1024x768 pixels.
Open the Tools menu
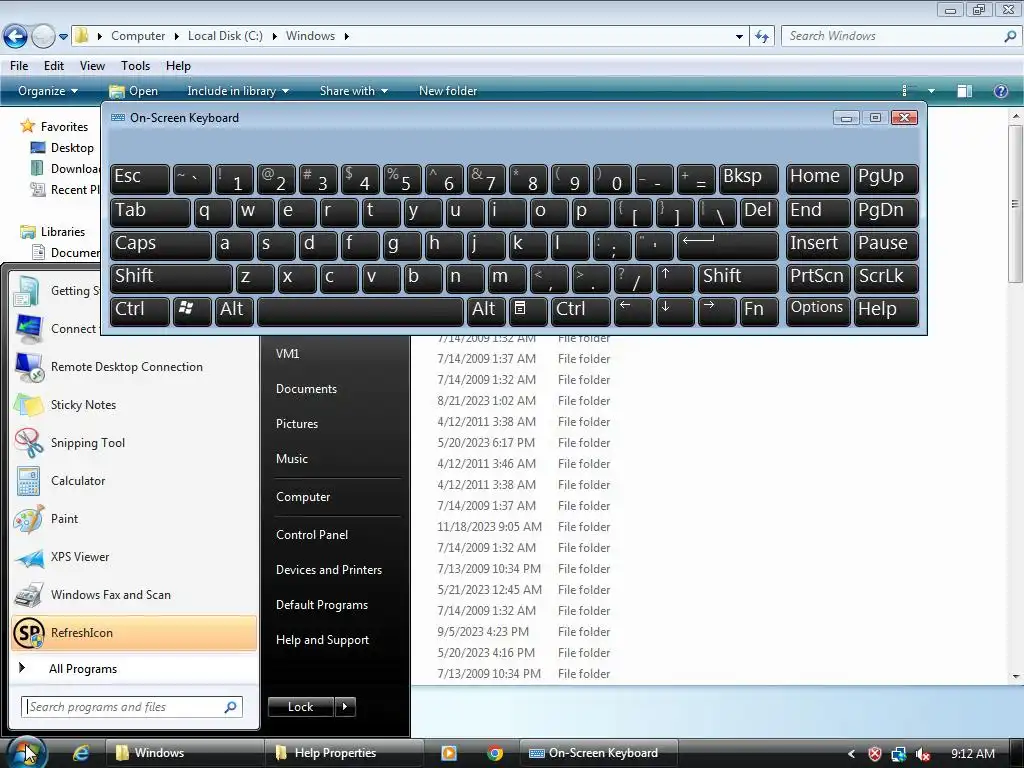tap(135, 66)
